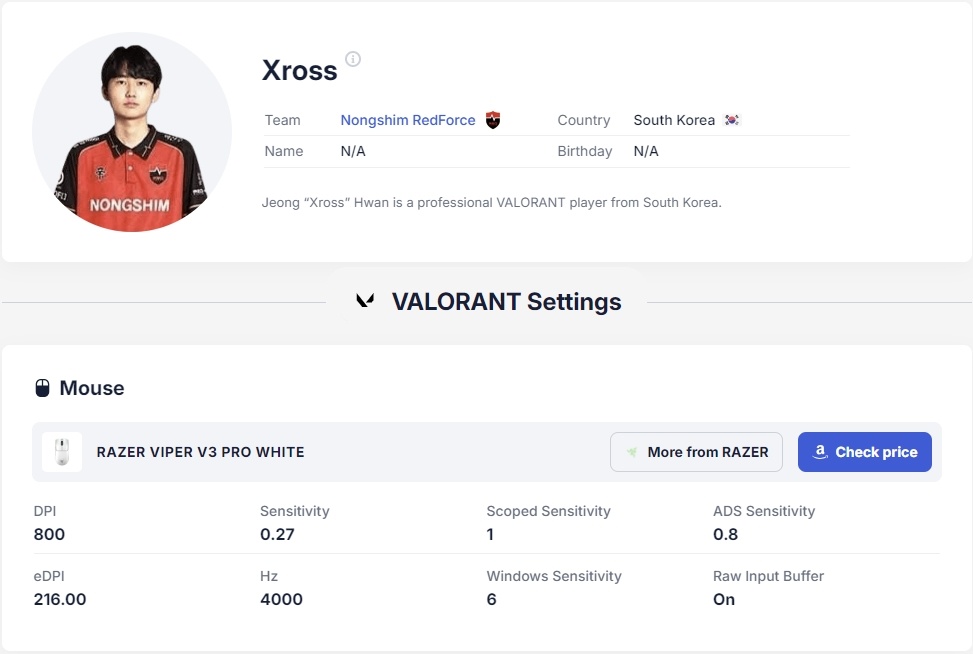This screenshot has width=973, height=654.
Task: Click the Nongshim RedForce team logo icon
Action: click(492, 120)
